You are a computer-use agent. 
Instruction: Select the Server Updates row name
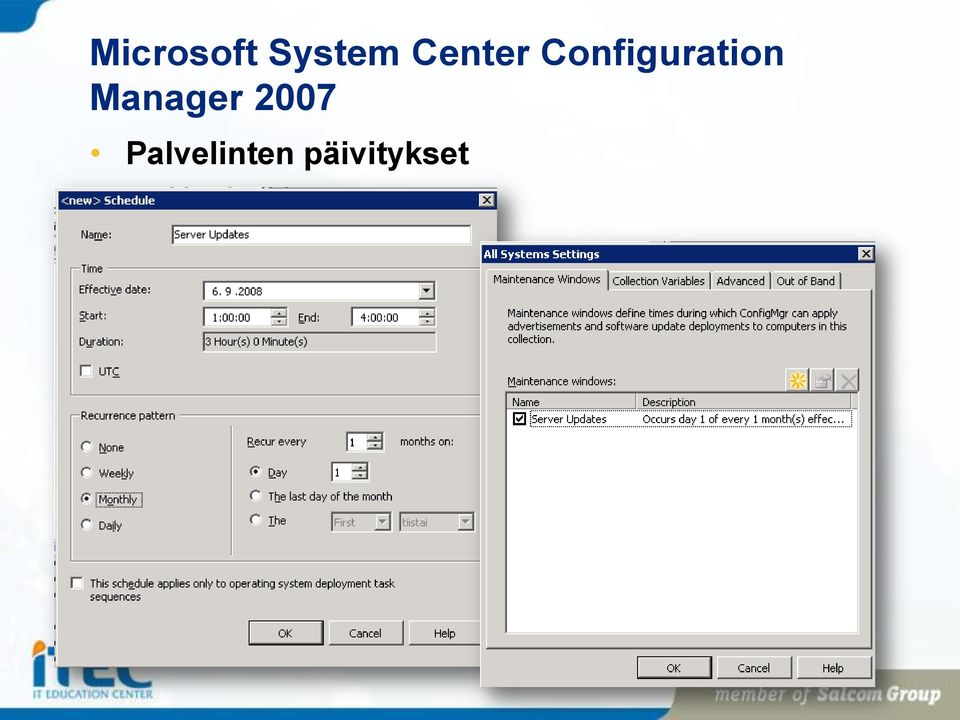pyautogui.click(x=569, y=419)
